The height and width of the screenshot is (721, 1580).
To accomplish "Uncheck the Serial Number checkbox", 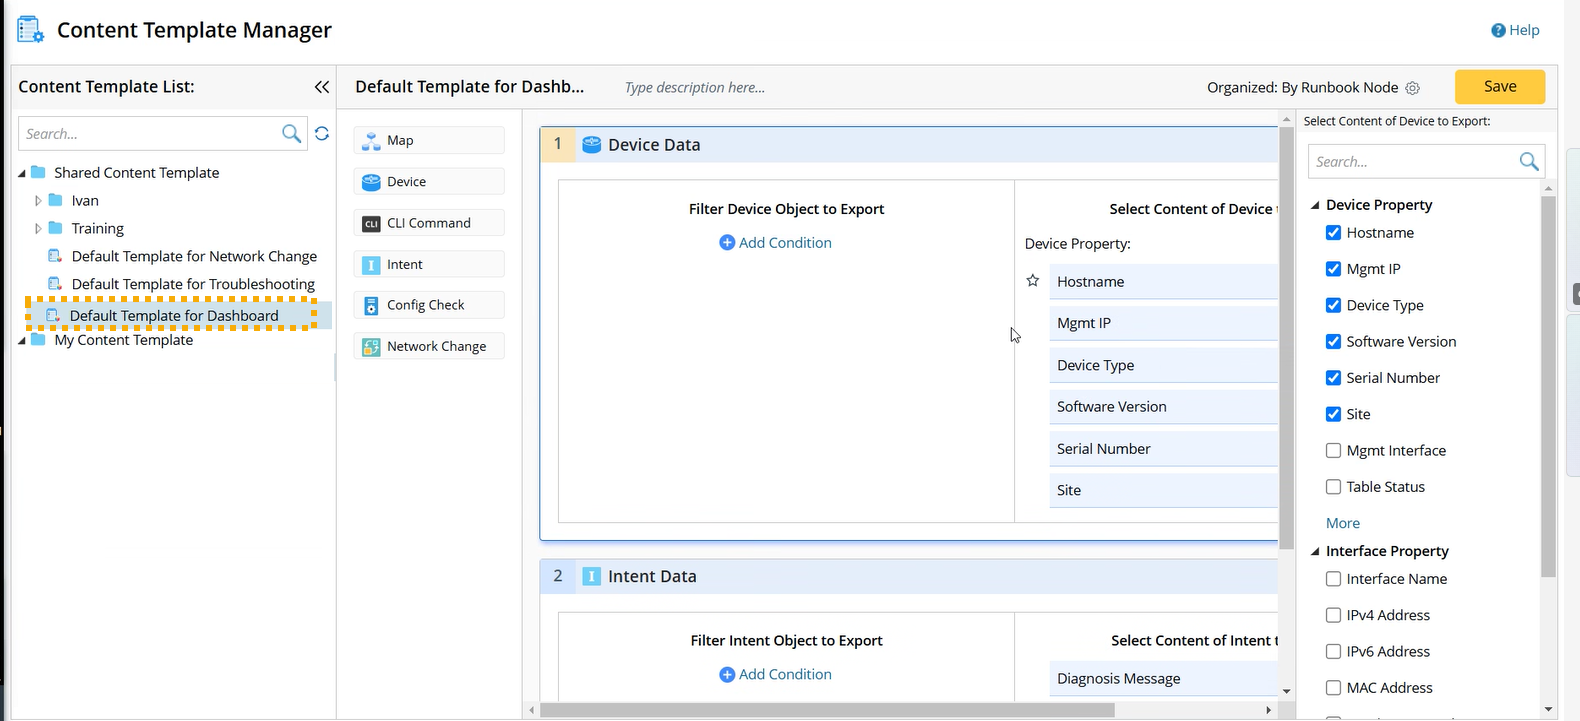I will click(x=1333, y=378).
